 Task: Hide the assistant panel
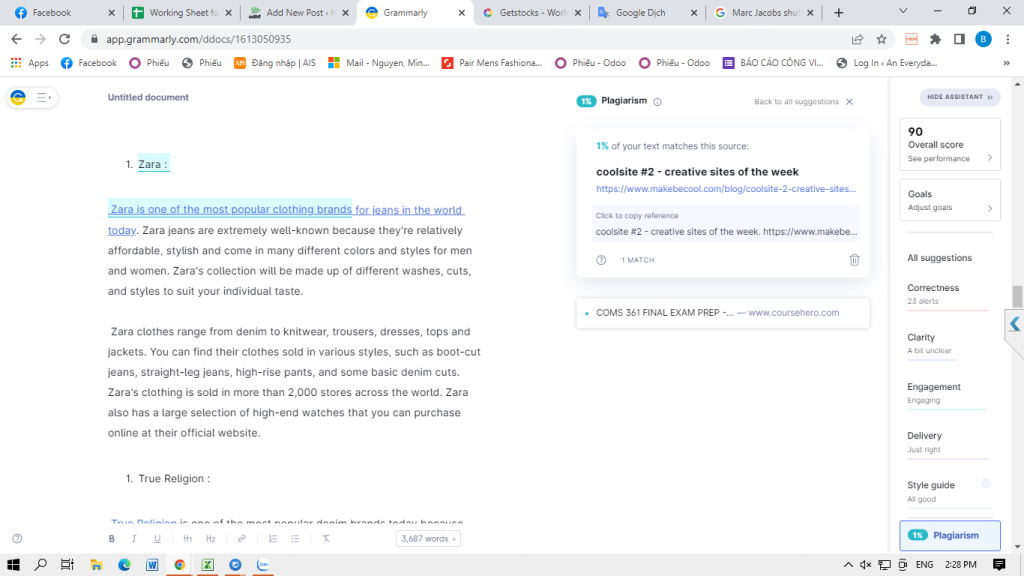point(960,97)
